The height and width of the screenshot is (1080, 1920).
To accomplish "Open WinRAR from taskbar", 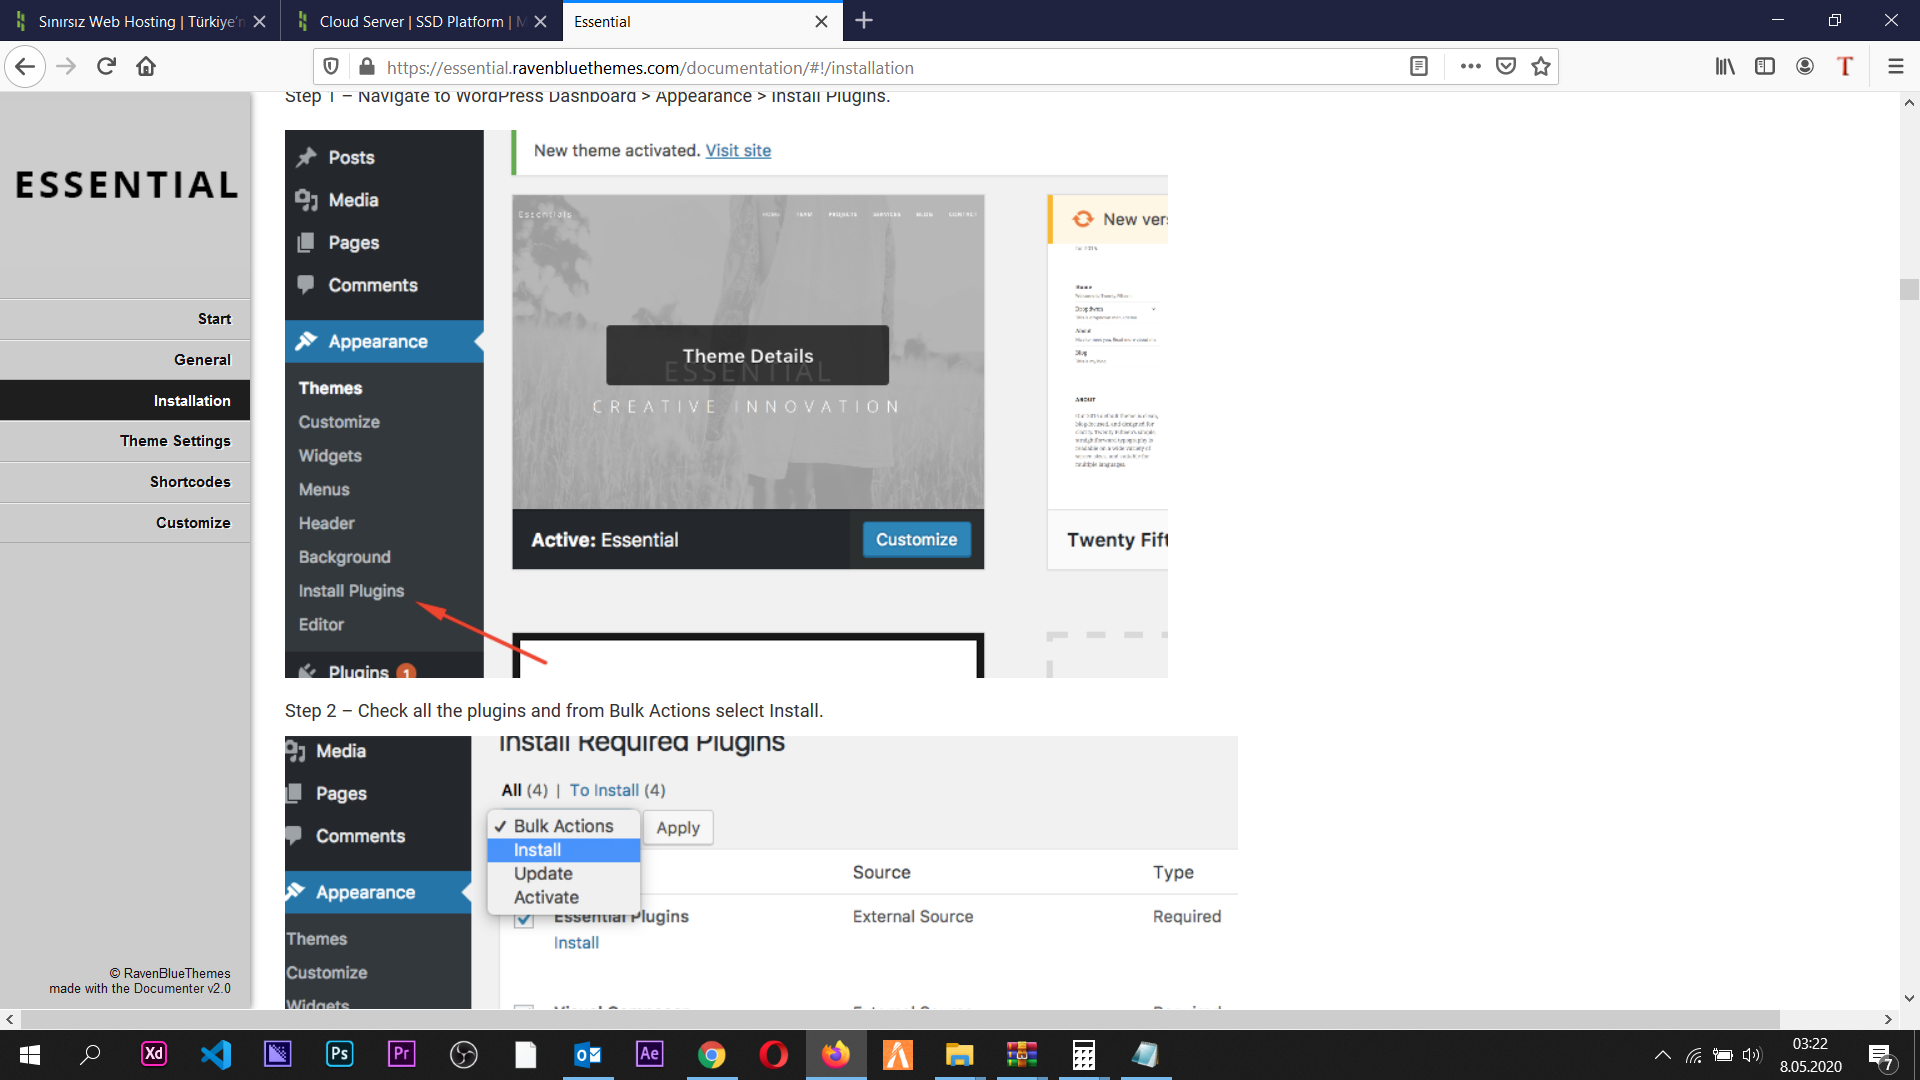I will (1022, 1054).
